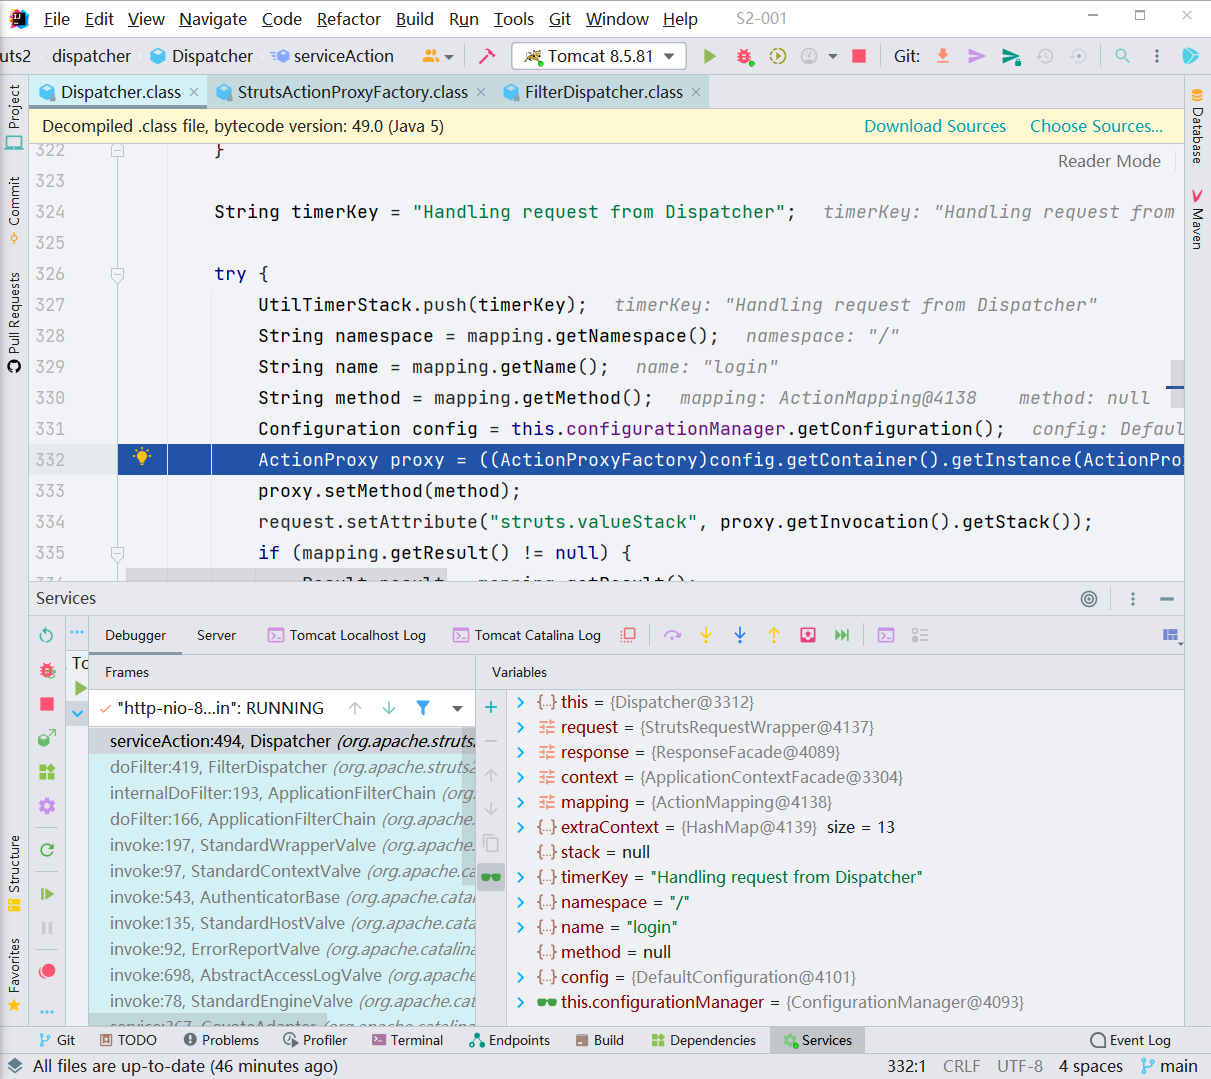The width and height of the screenshot is (1211, 1079).
Task: Open the Event Log from the status bar
Action: 1130,1040
